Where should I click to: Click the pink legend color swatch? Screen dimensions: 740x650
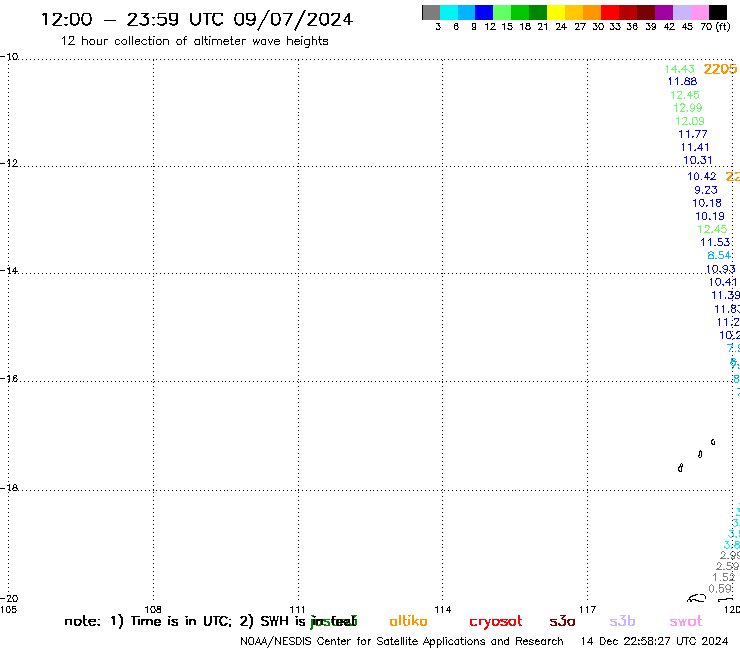click(x=699, y=12)
